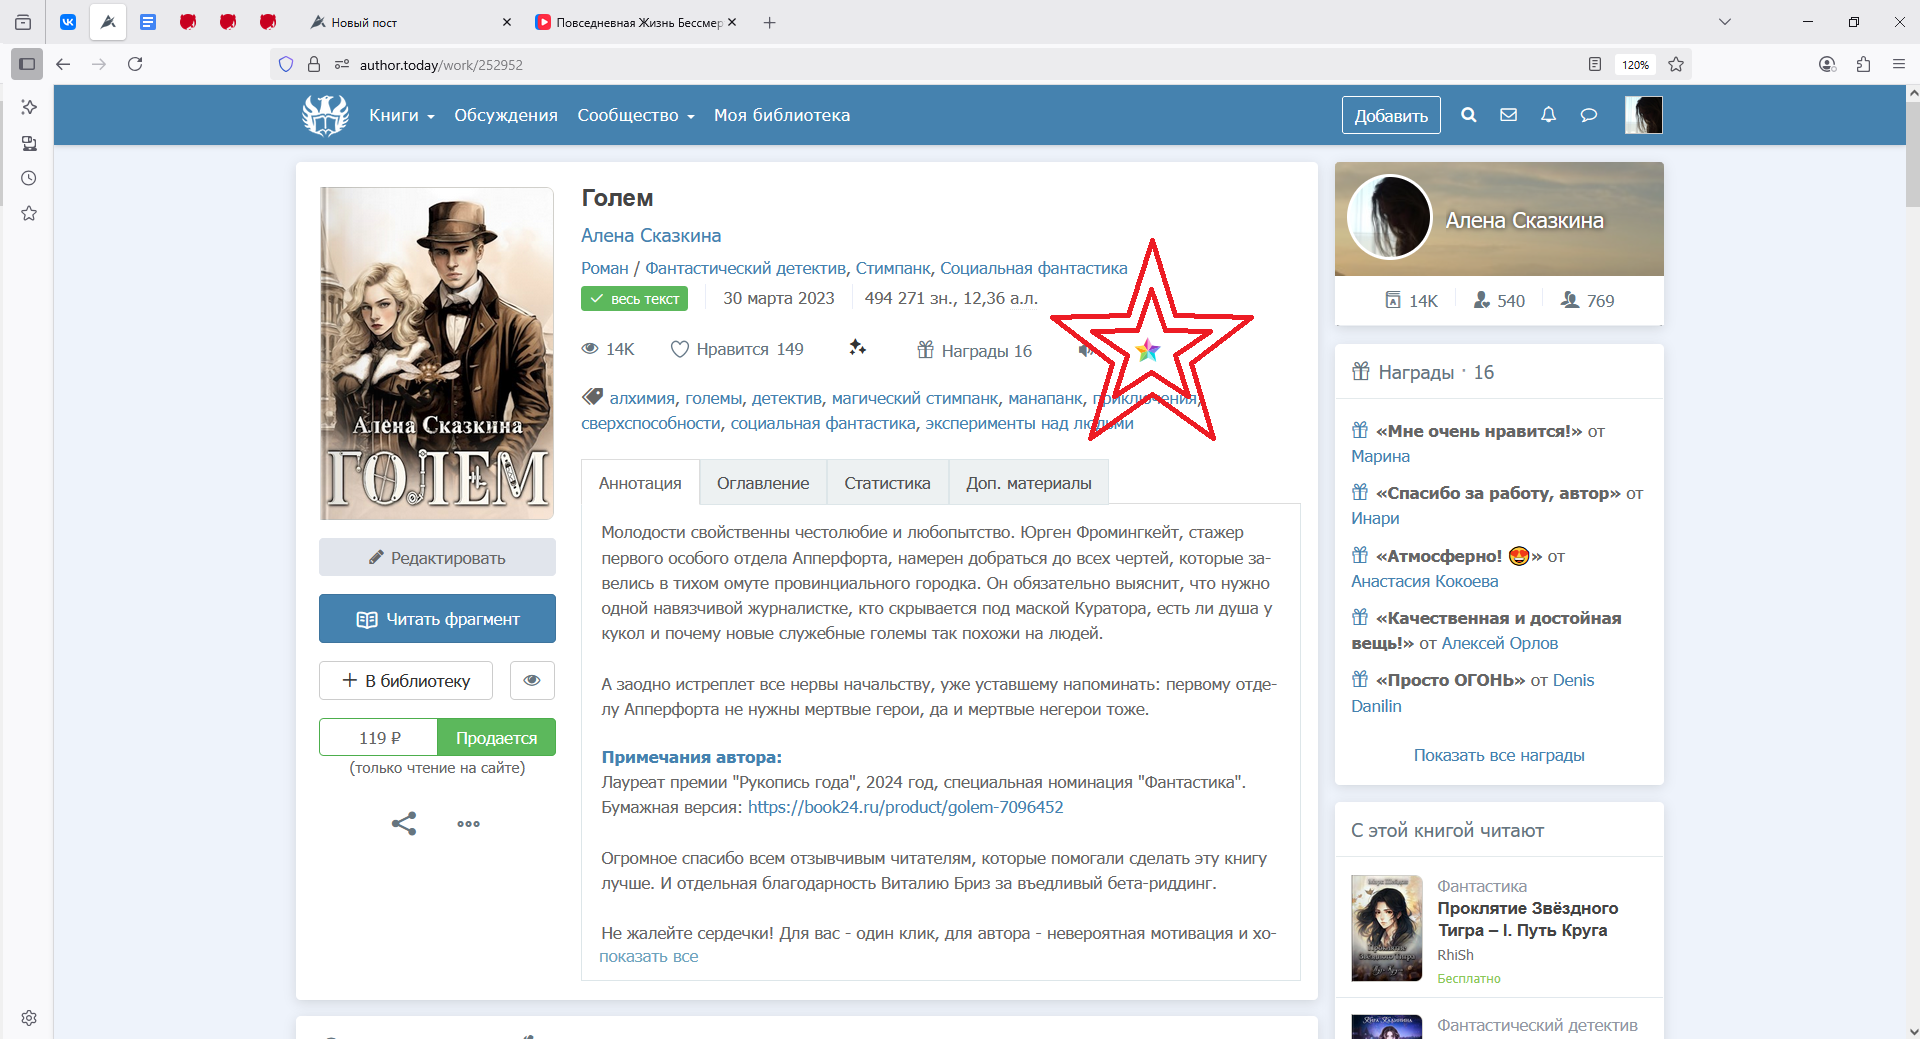Viewport: 1920px width, 1039px height.
Task: Click the Author.Today eagle logo
Action: (326, 115)
